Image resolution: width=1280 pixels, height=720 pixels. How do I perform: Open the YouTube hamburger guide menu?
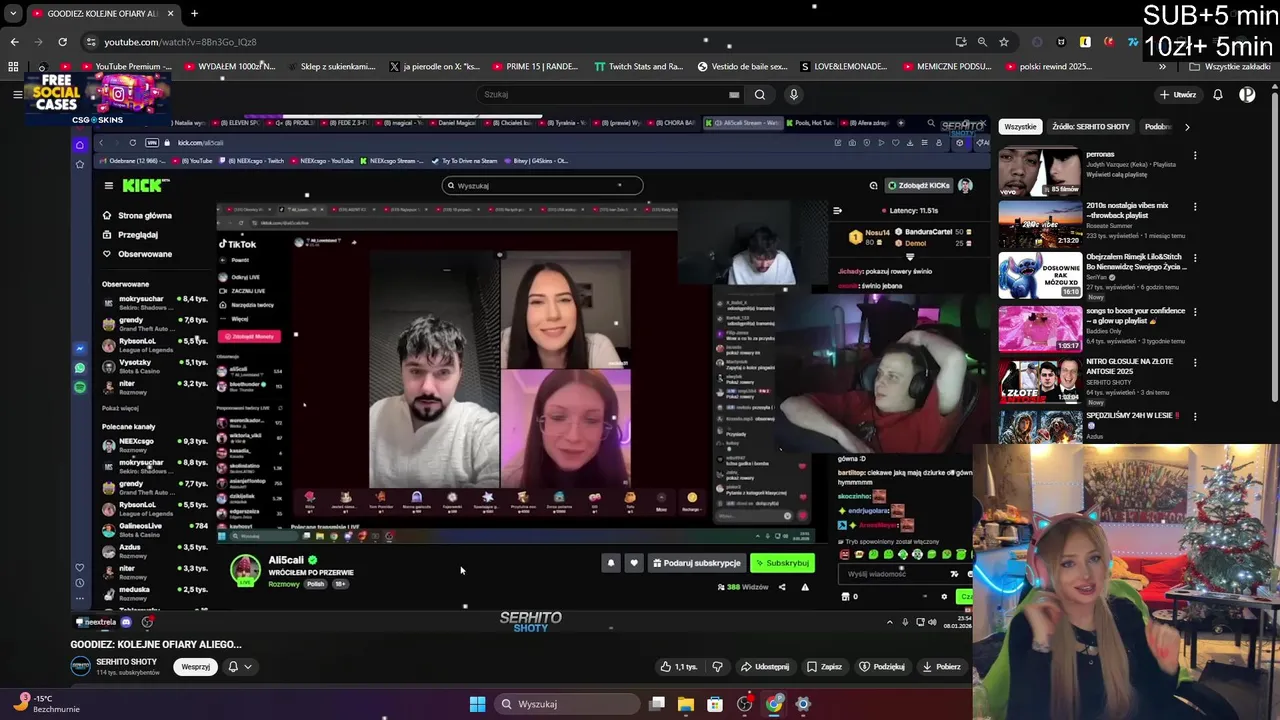17,95
